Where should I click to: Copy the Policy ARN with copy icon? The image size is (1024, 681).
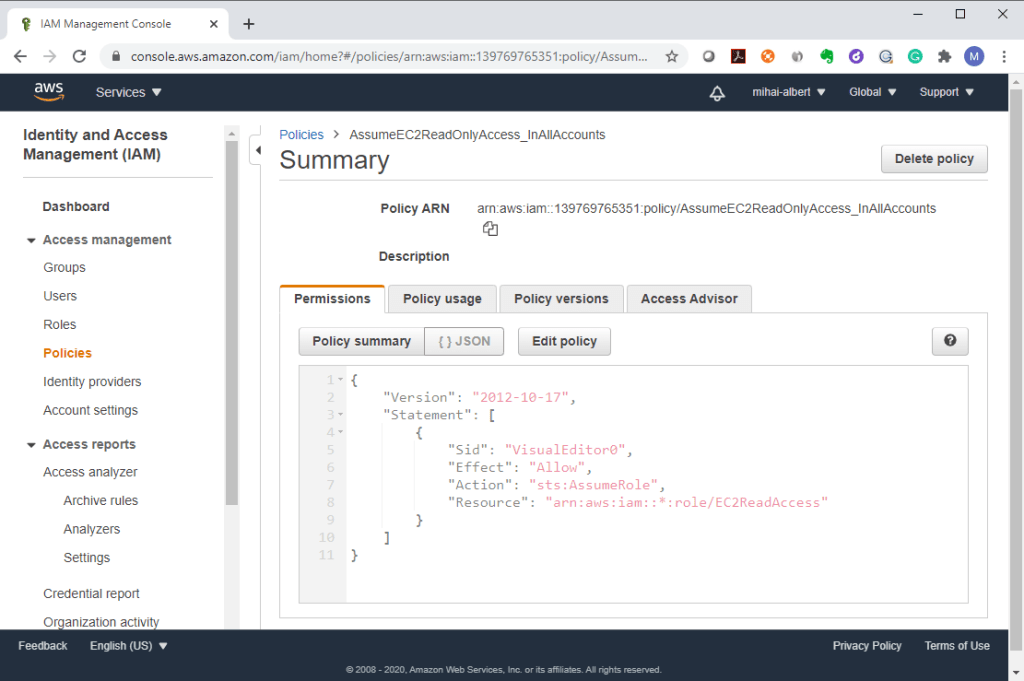[490, 229]
